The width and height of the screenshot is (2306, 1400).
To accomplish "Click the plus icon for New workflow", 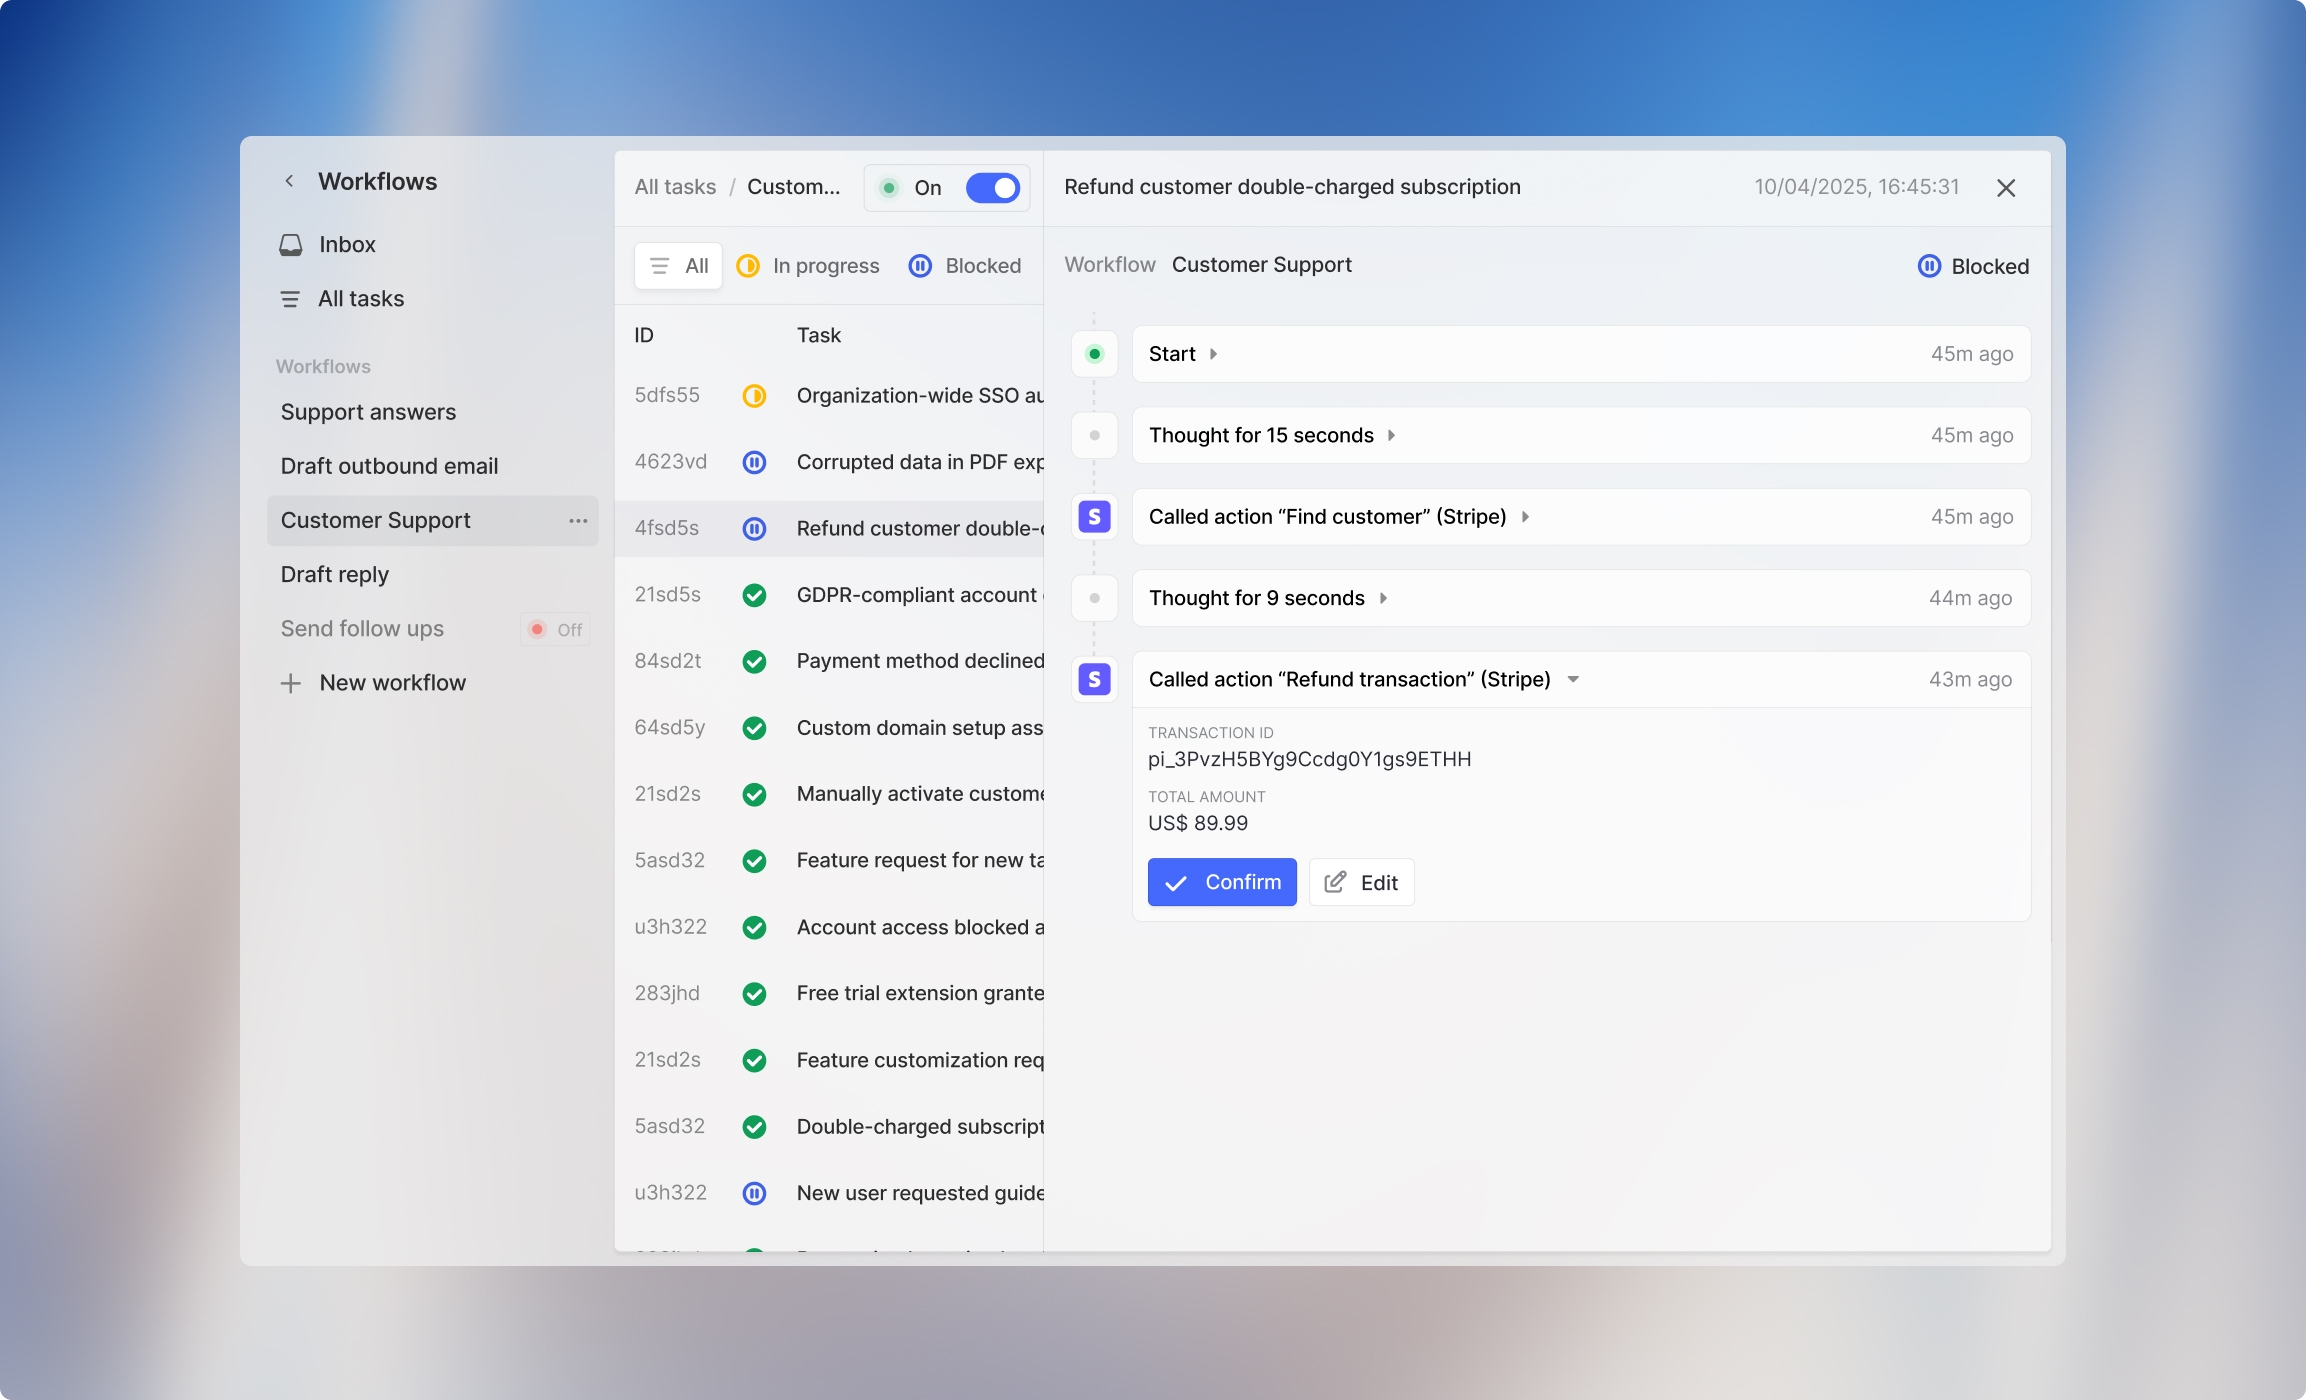I will point(291,683).
